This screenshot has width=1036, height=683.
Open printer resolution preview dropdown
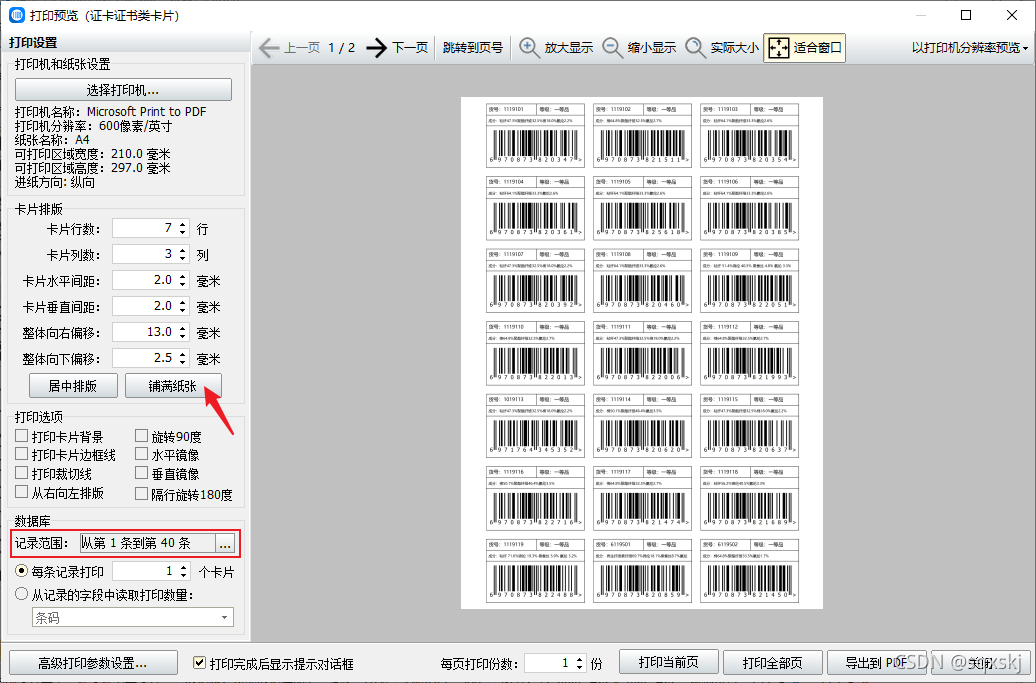click(969, 48)
